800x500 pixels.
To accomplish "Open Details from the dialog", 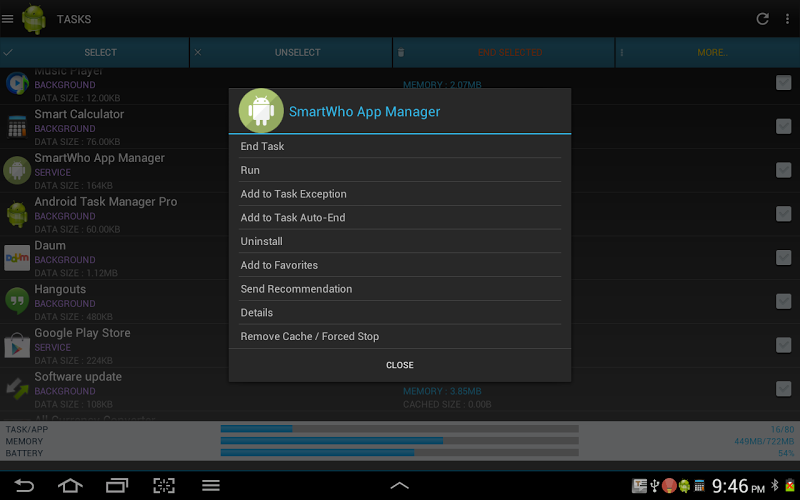I will [x=400, y=313].
